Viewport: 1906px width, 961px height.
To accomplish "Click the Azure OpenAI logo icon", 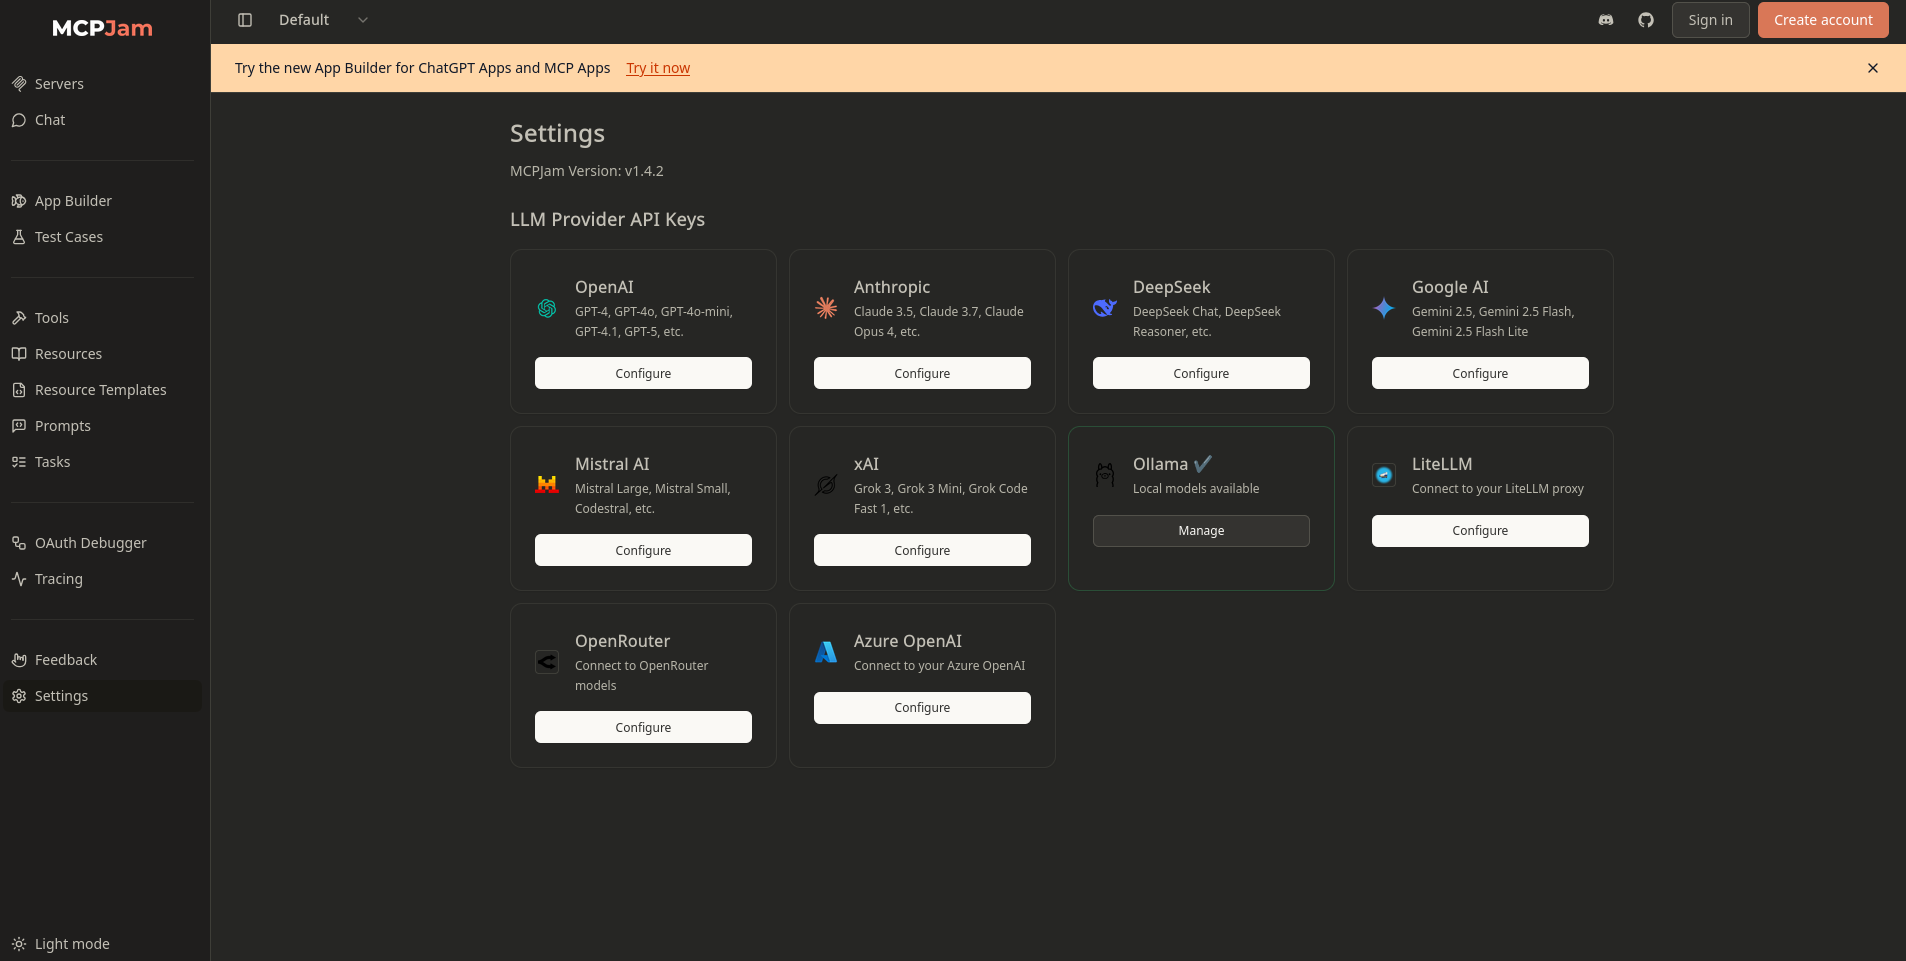I will tap(826, 652).
